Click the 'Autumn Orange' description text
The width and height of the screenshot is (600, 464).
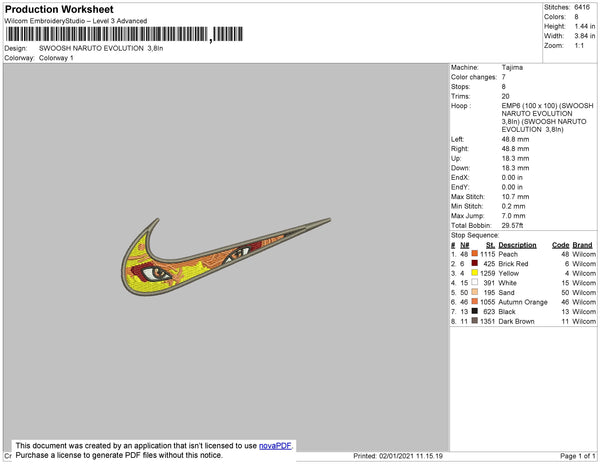point(523,302)
